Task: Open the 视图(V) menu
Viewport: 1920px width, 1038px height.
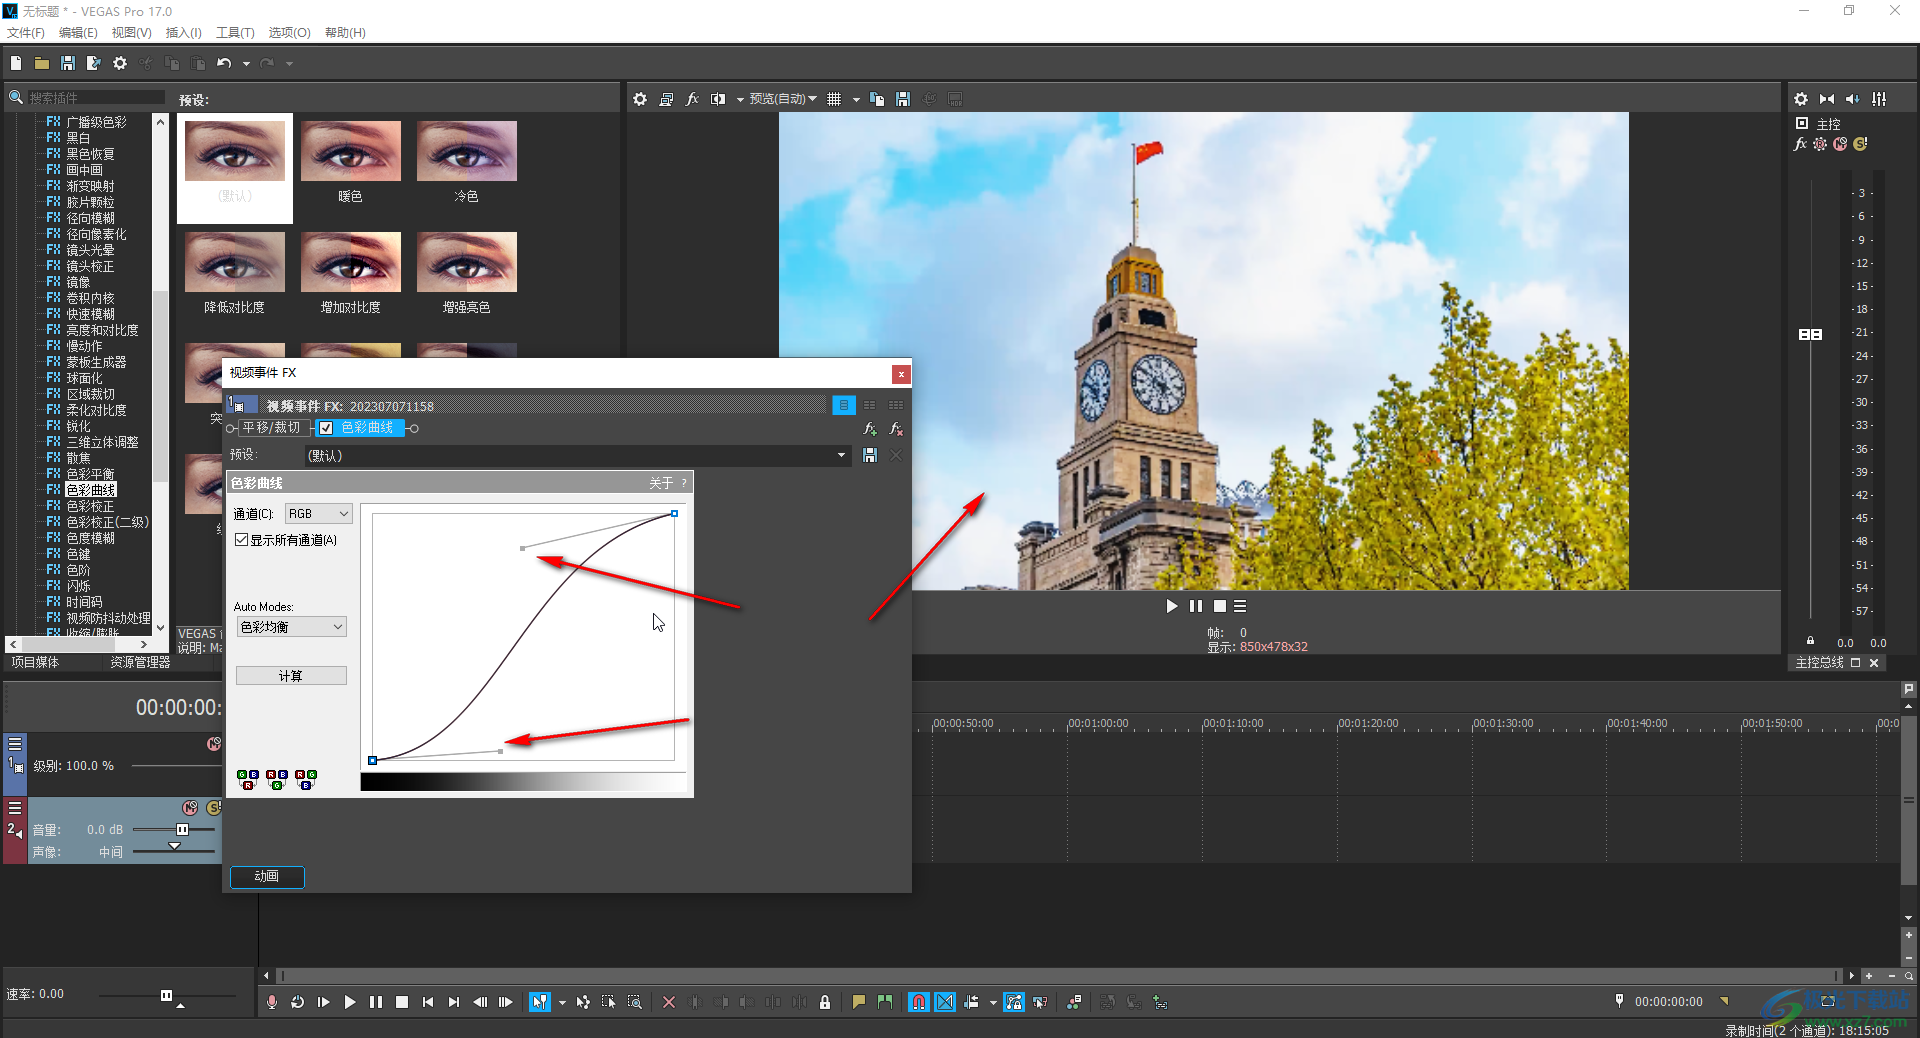Action: (131, 33)
